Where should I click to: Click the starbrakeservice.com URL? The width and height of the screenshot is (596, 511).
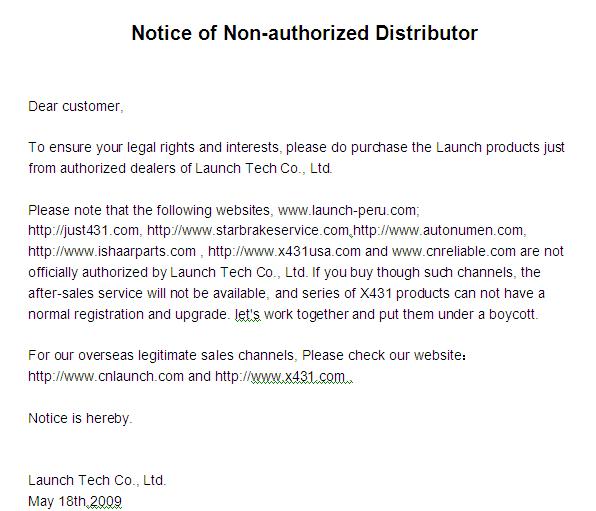(x=248, y=230)
